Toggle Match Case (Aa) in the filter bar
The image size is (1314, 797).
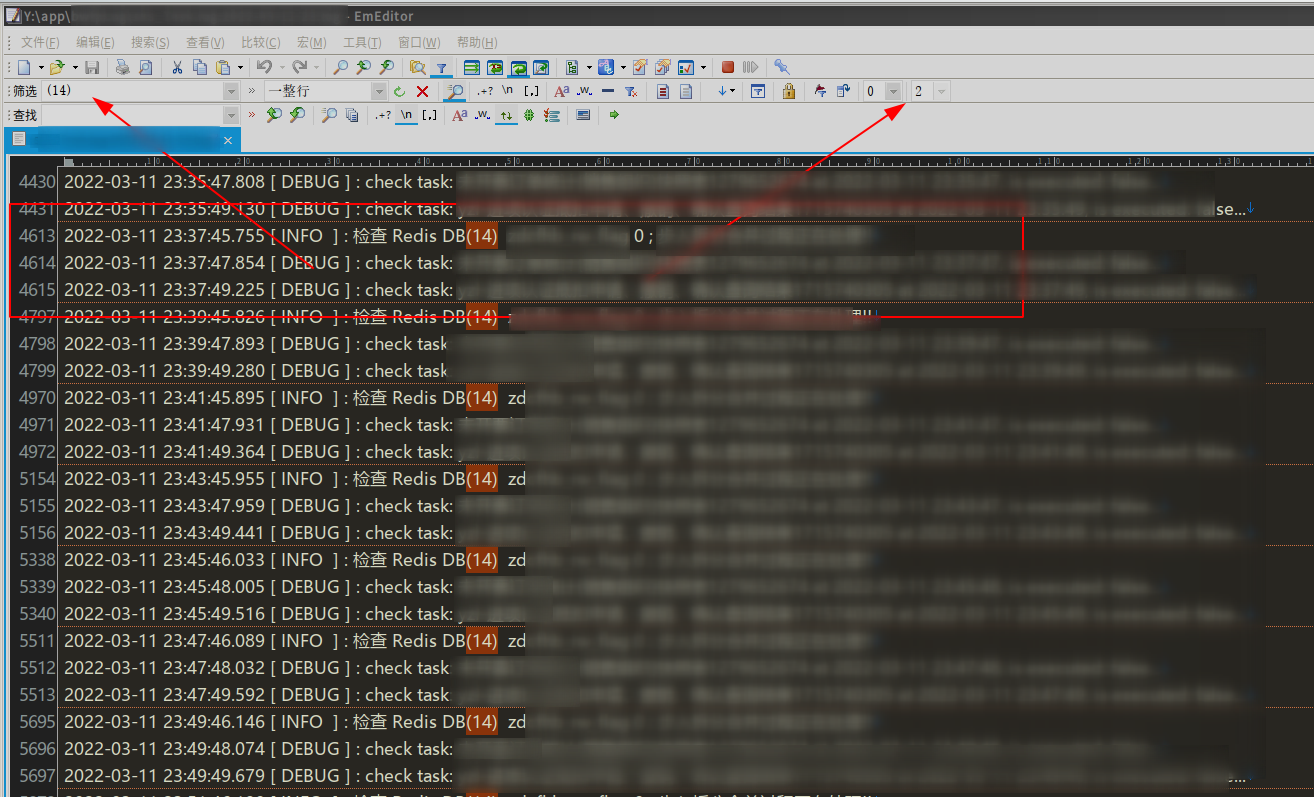coord(562,91)
